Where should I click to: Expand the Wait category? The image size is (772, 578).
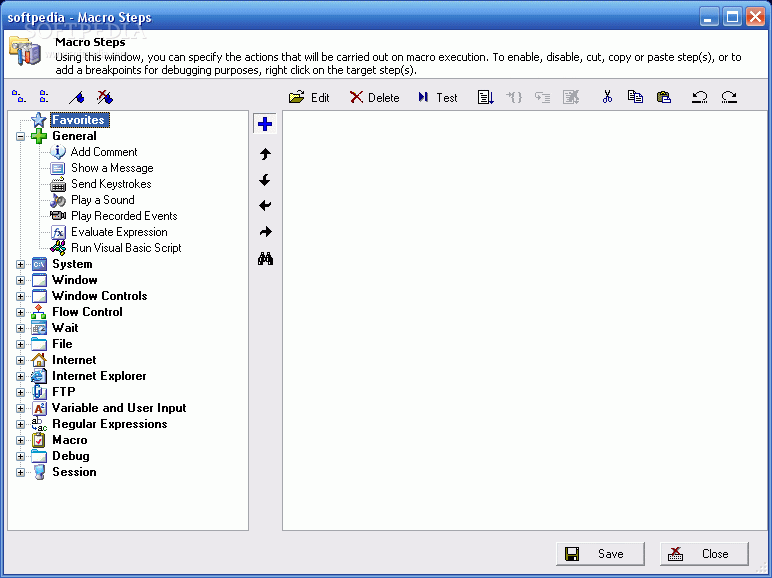point(20,328)
